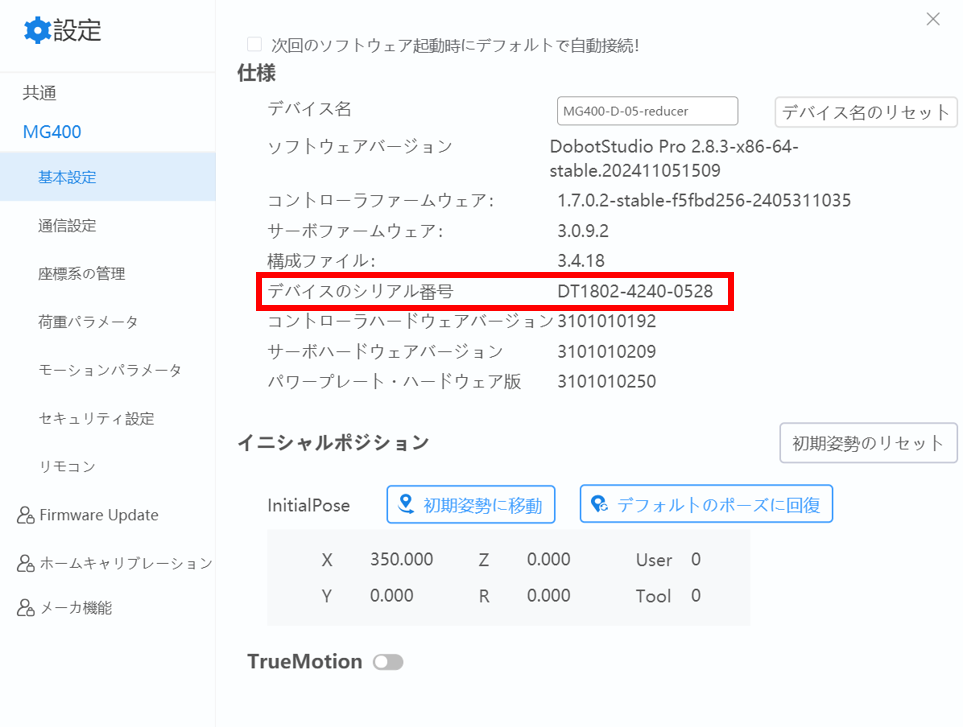Viewport: 974px width, 727px height.
Task: Click the settings gear icon
Action: [37, 30]
